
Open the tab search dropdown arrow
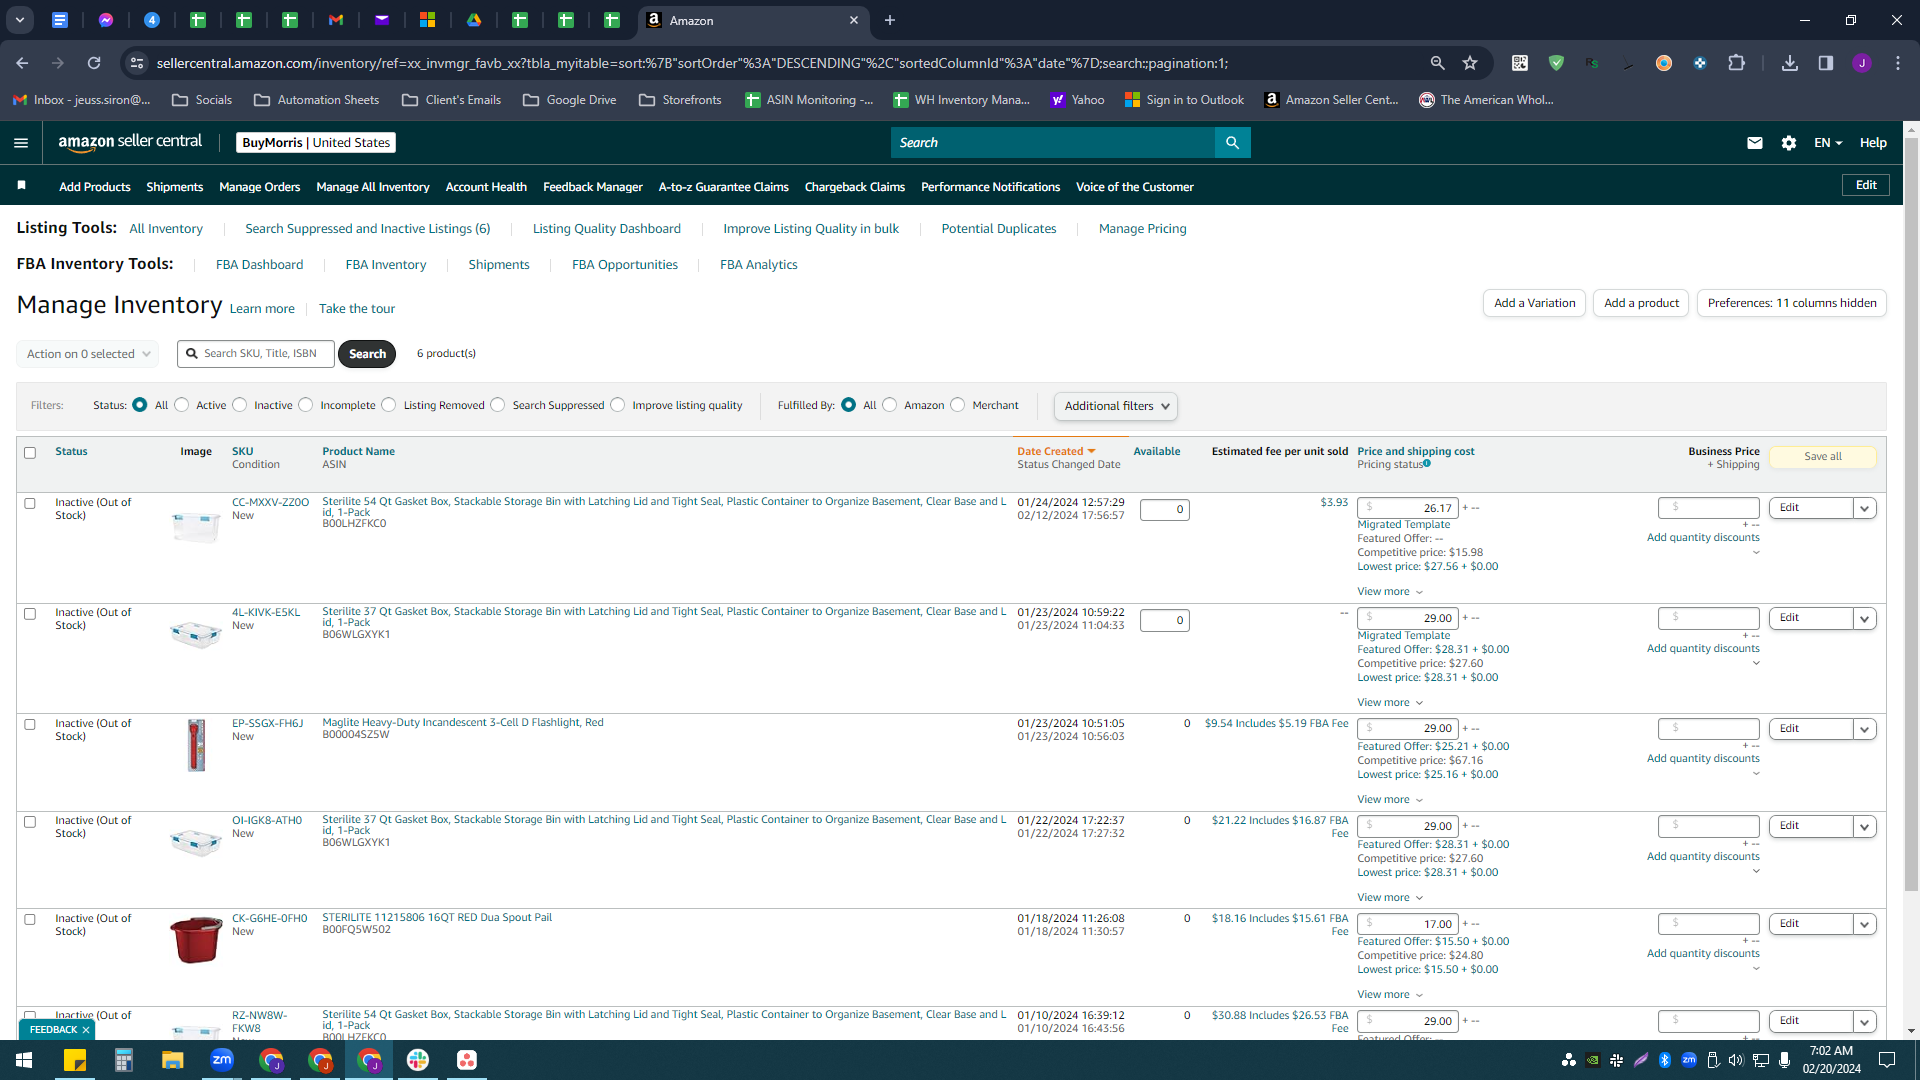(x=20, y=20)
